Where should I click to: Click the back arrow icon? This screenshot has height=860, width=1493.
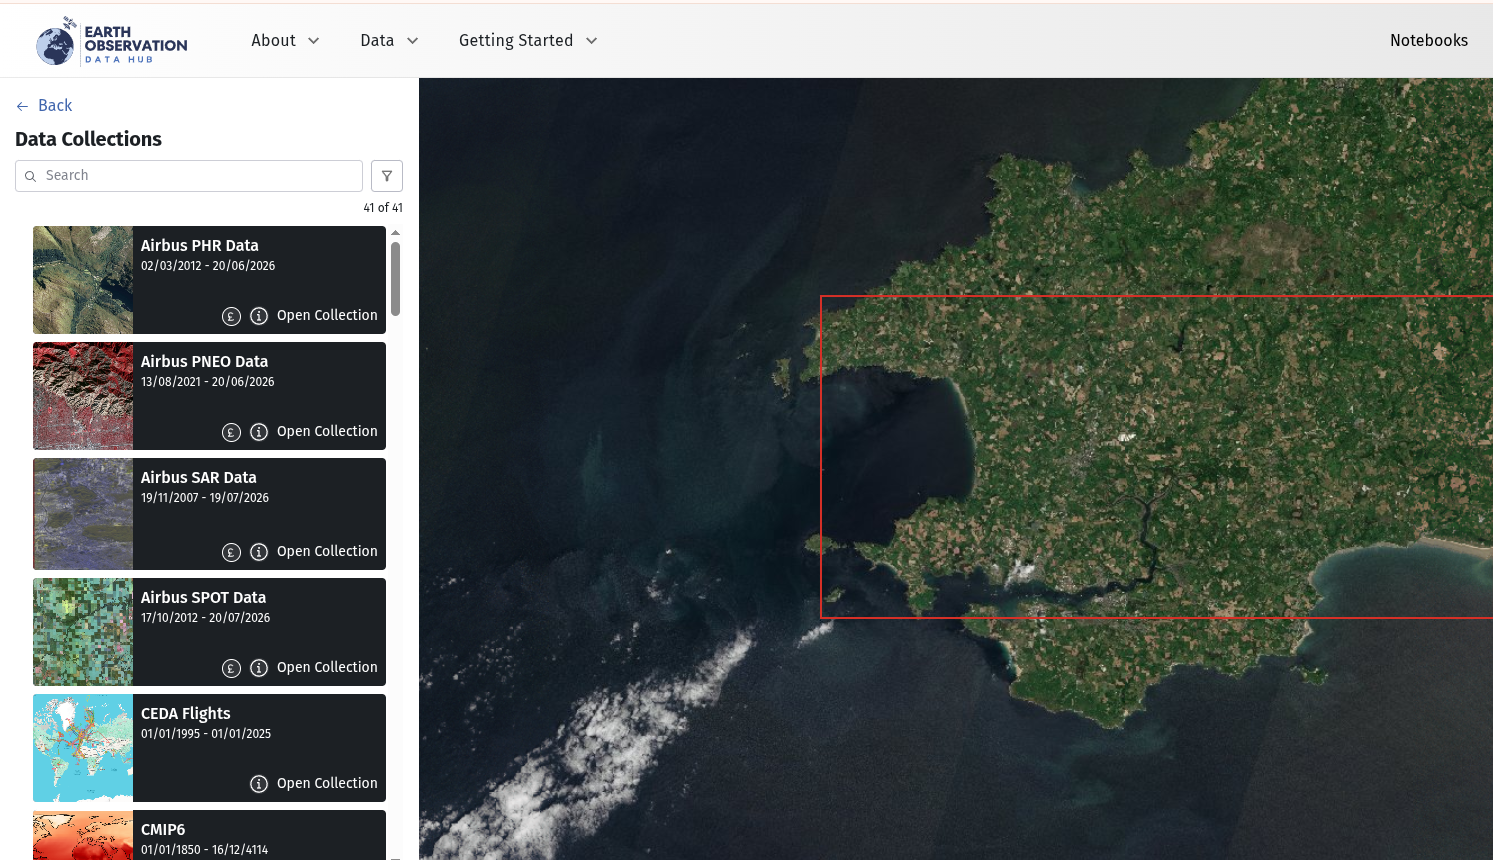(x=22, y=106)
